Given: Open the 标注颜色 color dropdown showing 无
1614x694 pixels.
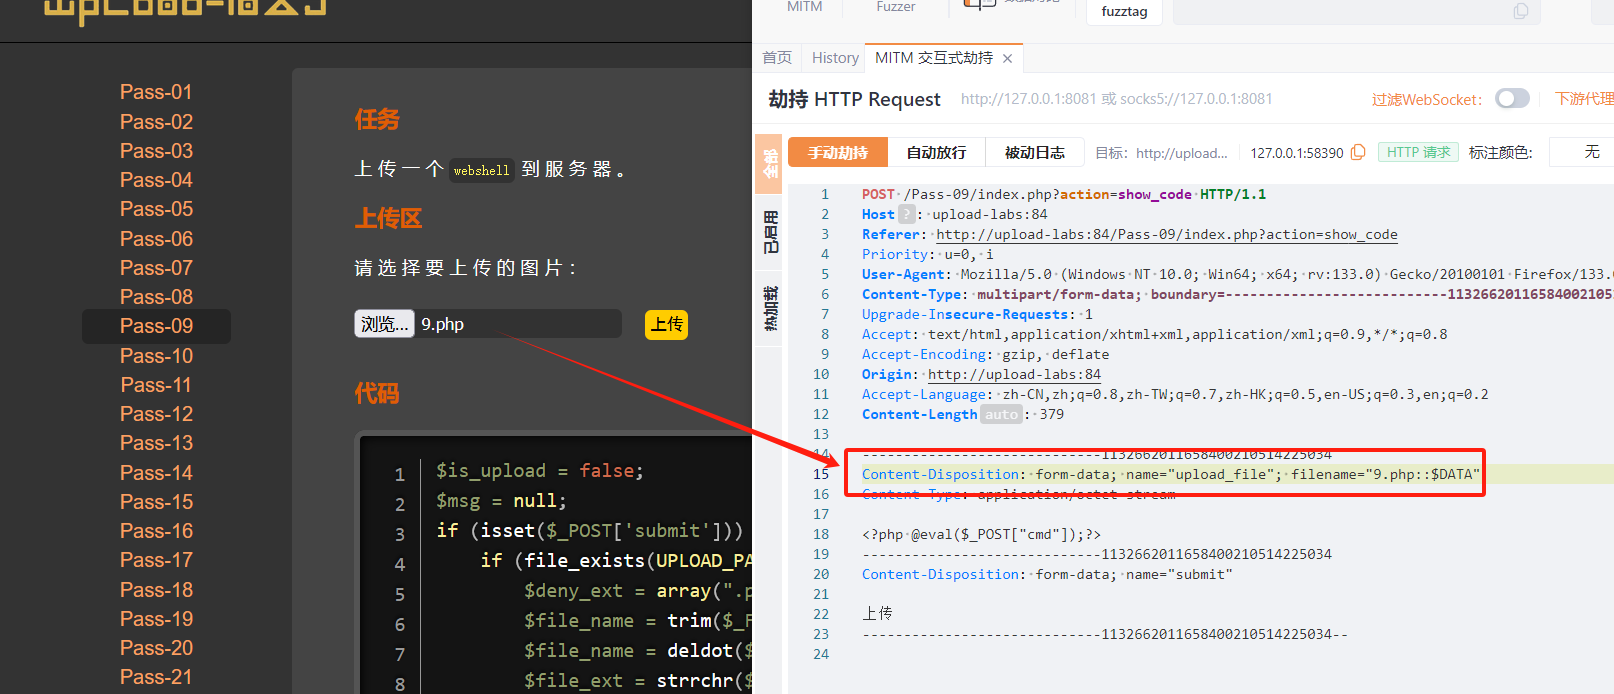Looking at the screenshot, I should 1582,152.
